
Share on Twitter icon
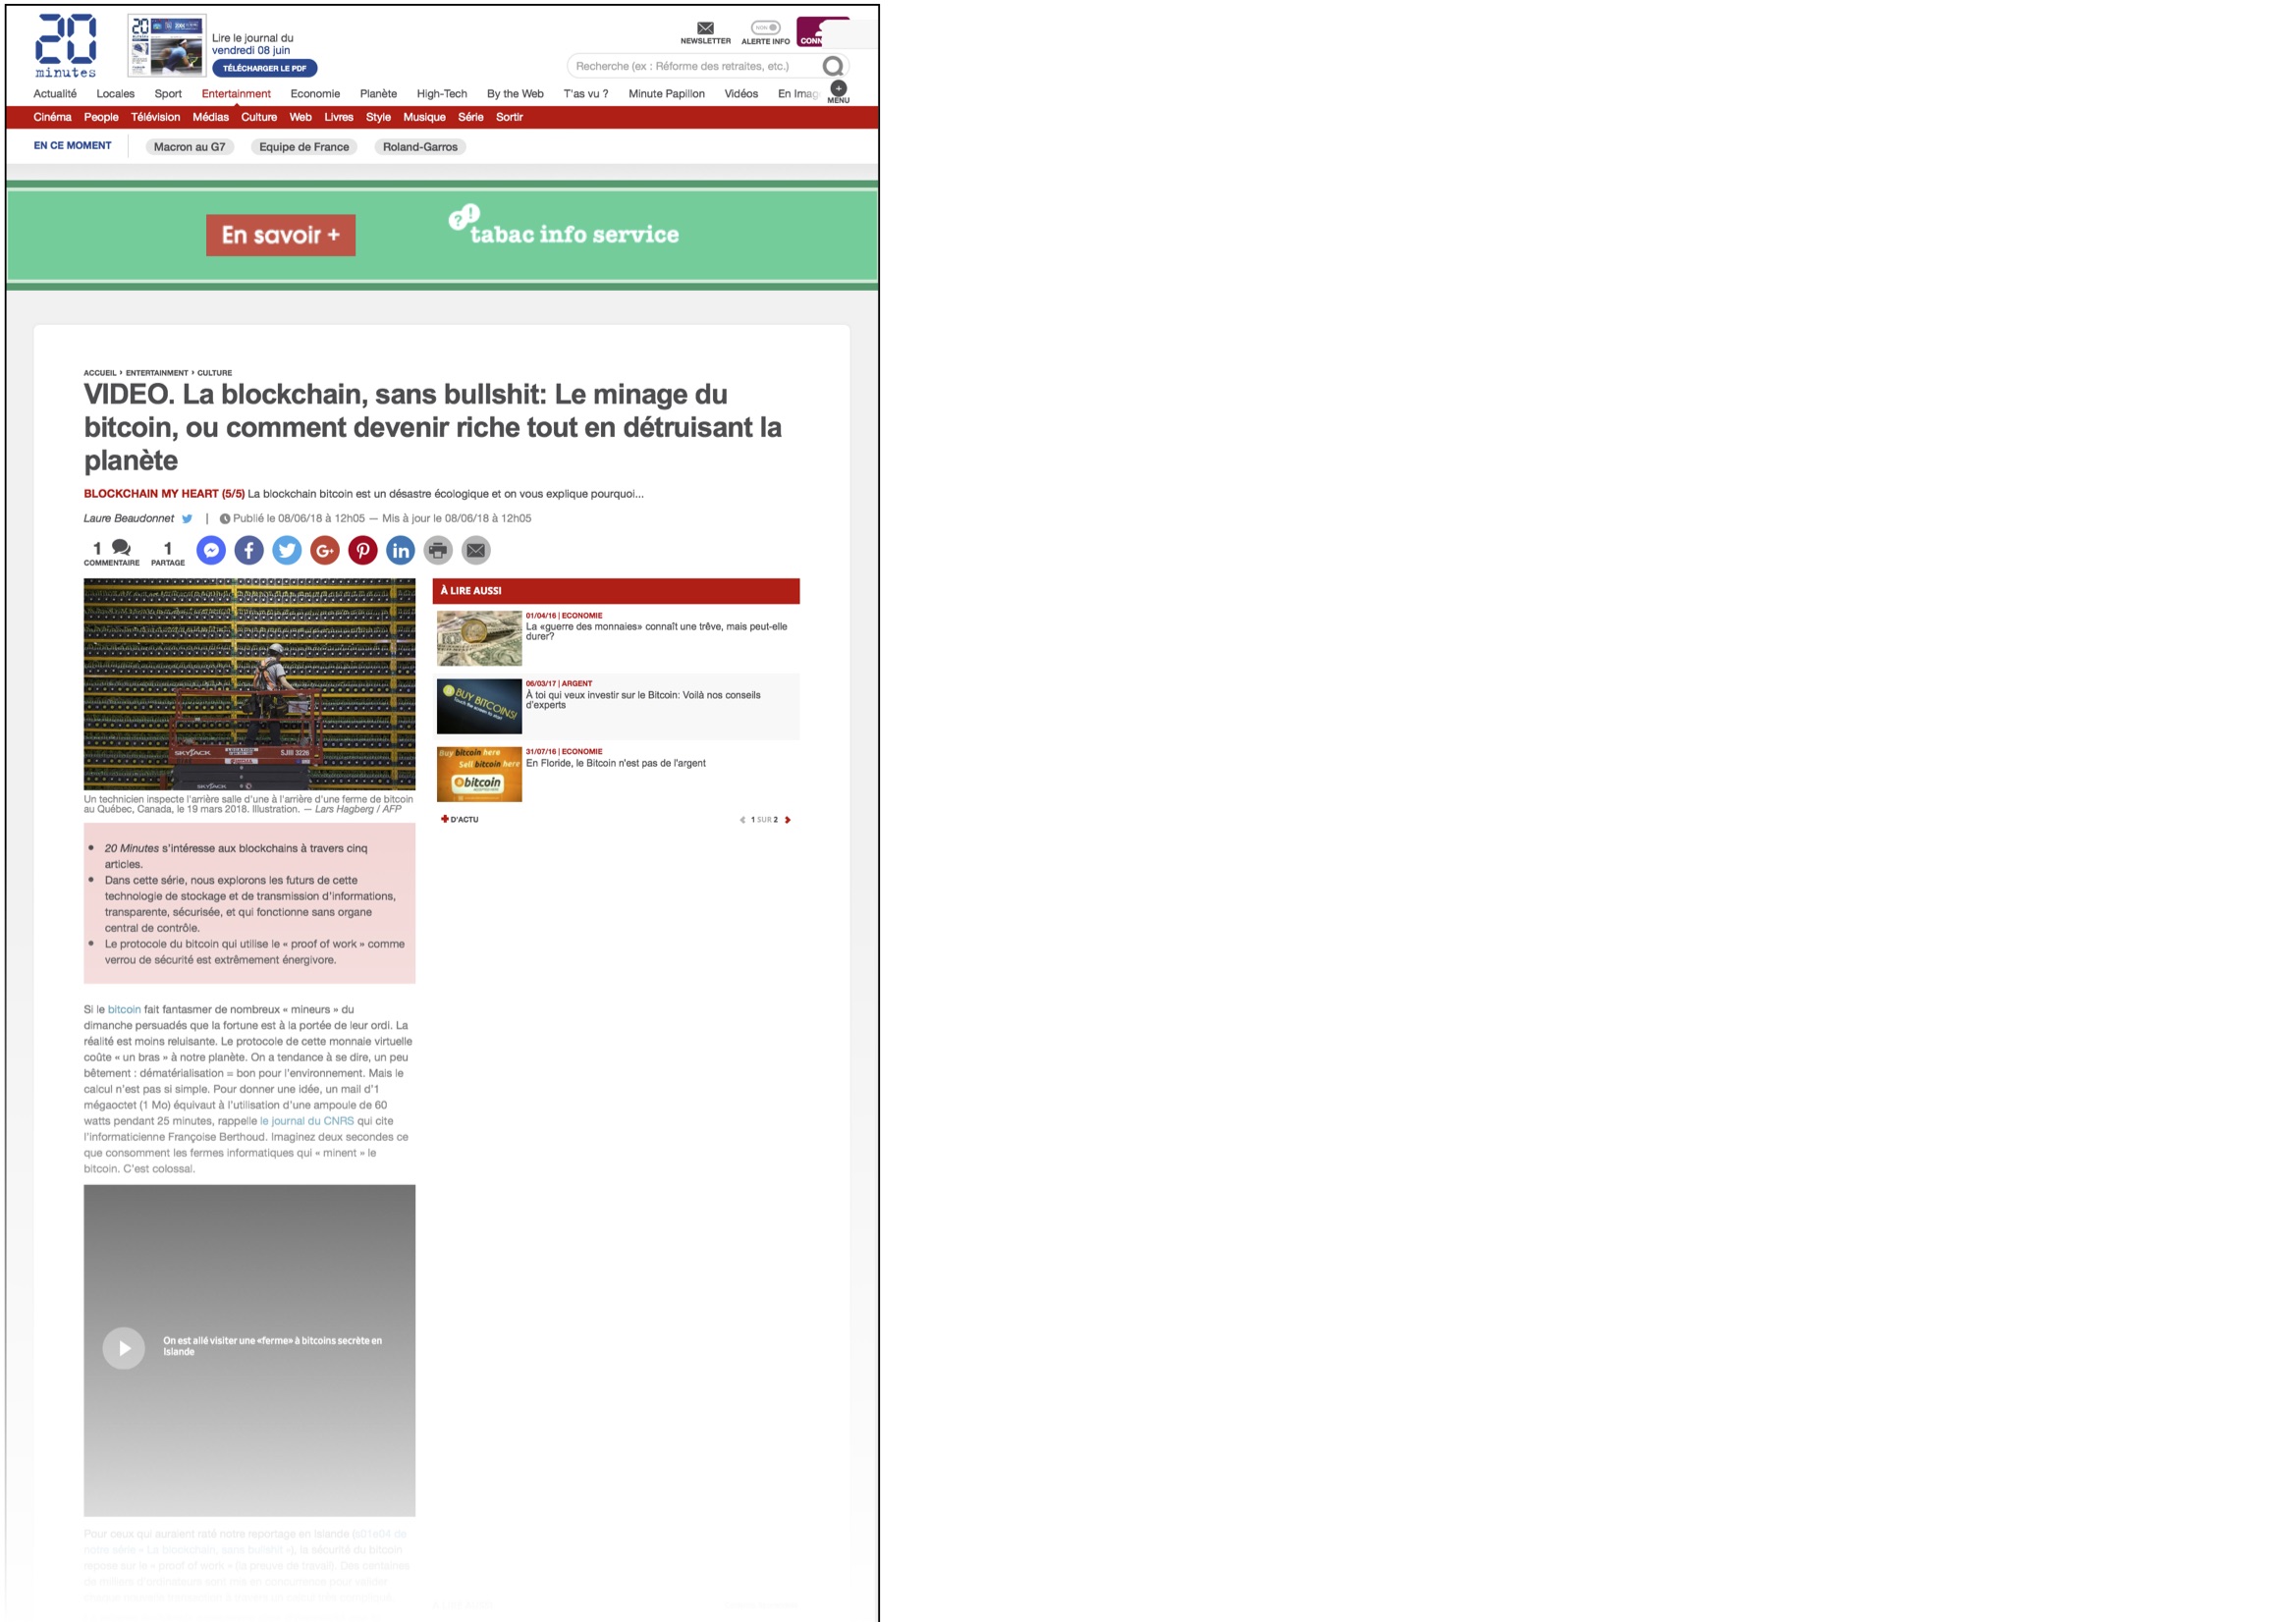click(x=287, y=550)
